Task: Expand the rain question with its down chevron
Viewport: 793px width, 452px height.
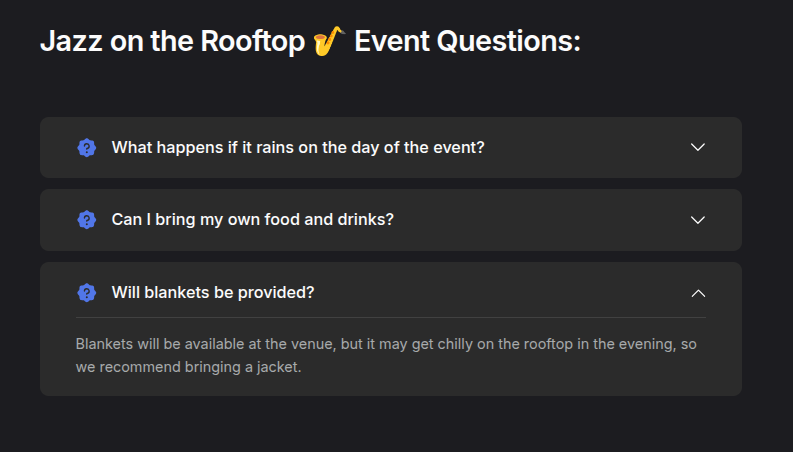Action: click(698, 147)
